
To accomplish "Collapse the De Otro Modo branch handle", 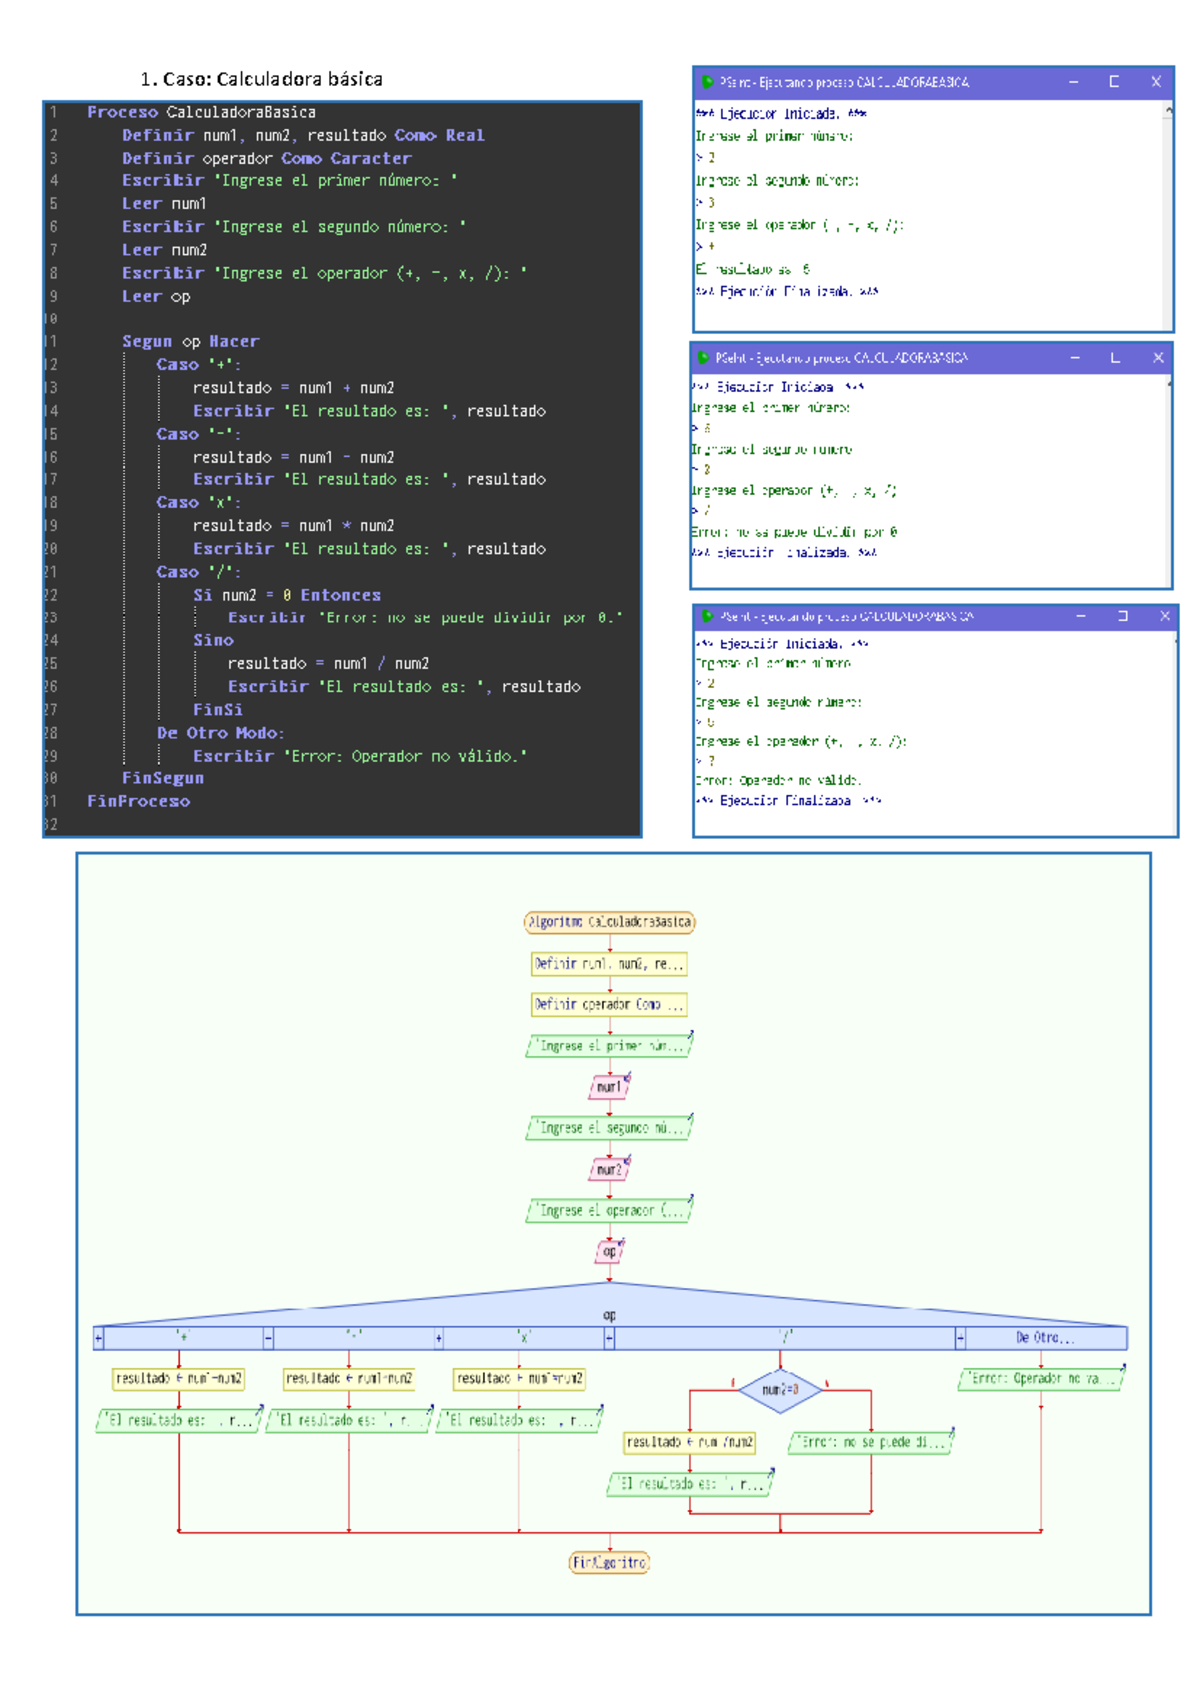I will coord(960,1338).
